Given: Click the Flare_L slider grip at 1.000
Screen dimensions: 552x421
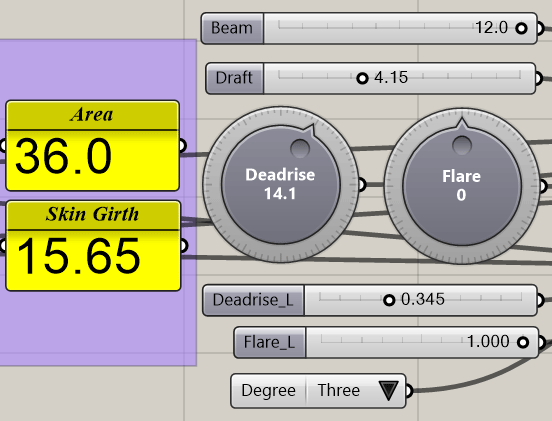Looking at the screenshot, I should pyautogui.click(x=523, y=342).
